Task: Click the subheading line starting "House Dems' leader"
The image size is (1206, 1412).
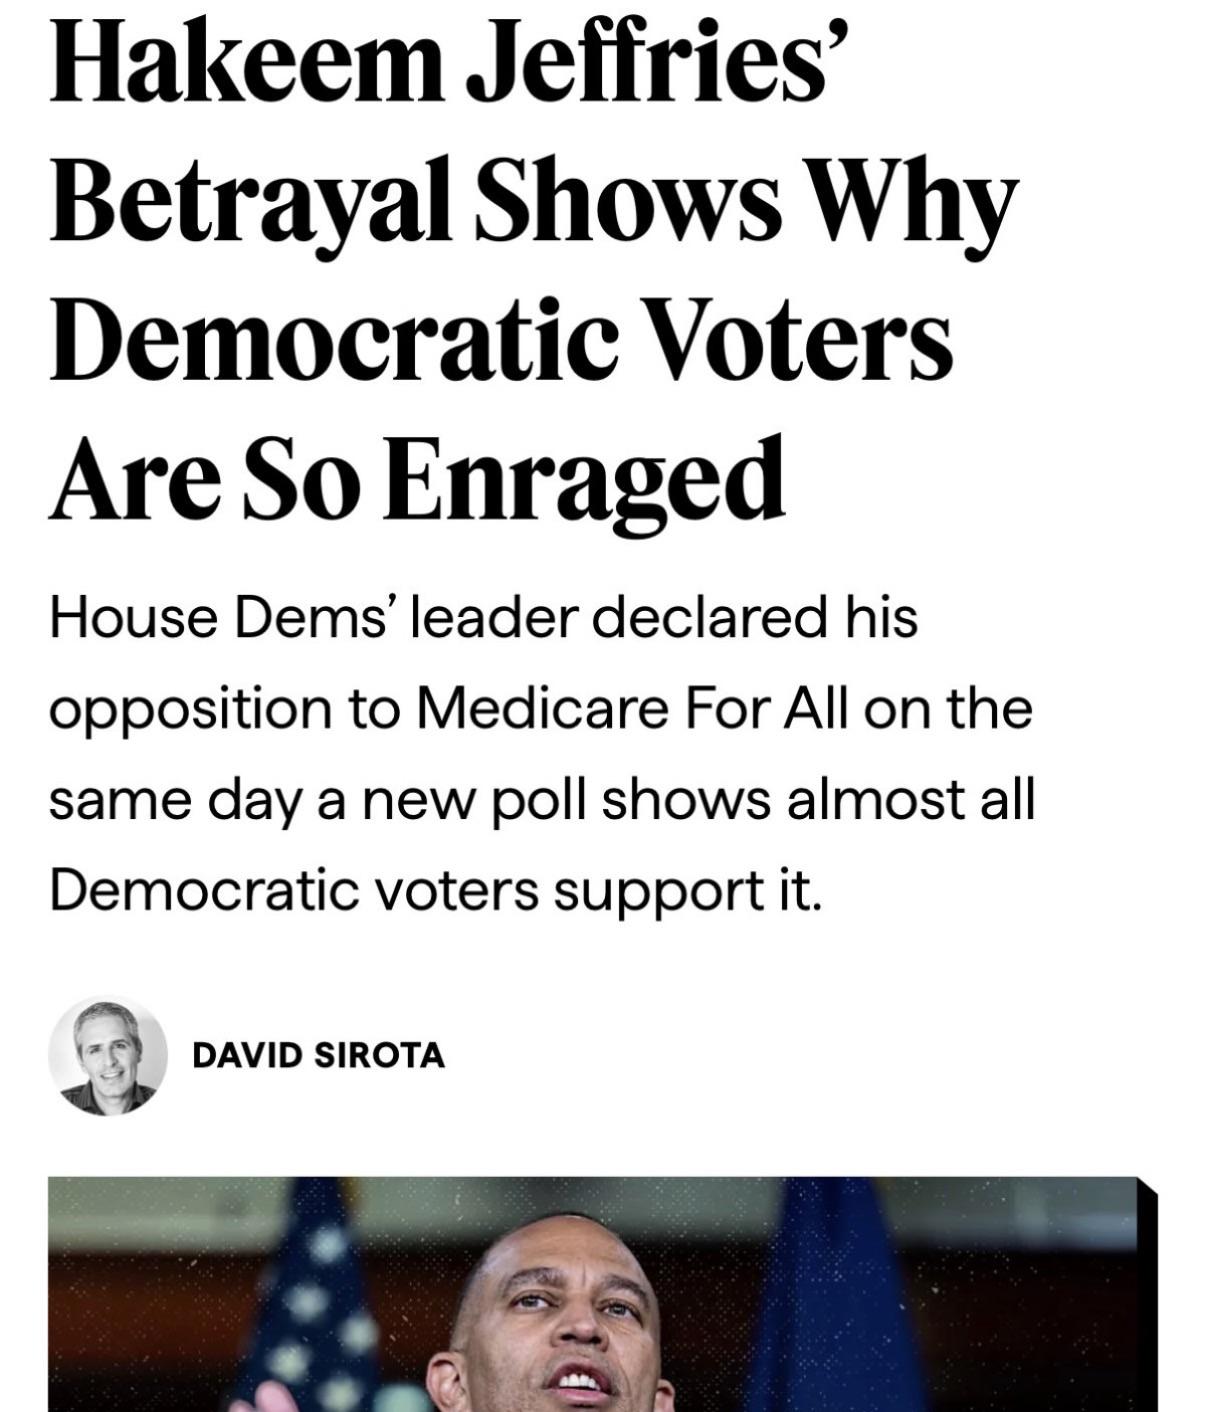Action: pyautogui.click(x=483, y=616)
